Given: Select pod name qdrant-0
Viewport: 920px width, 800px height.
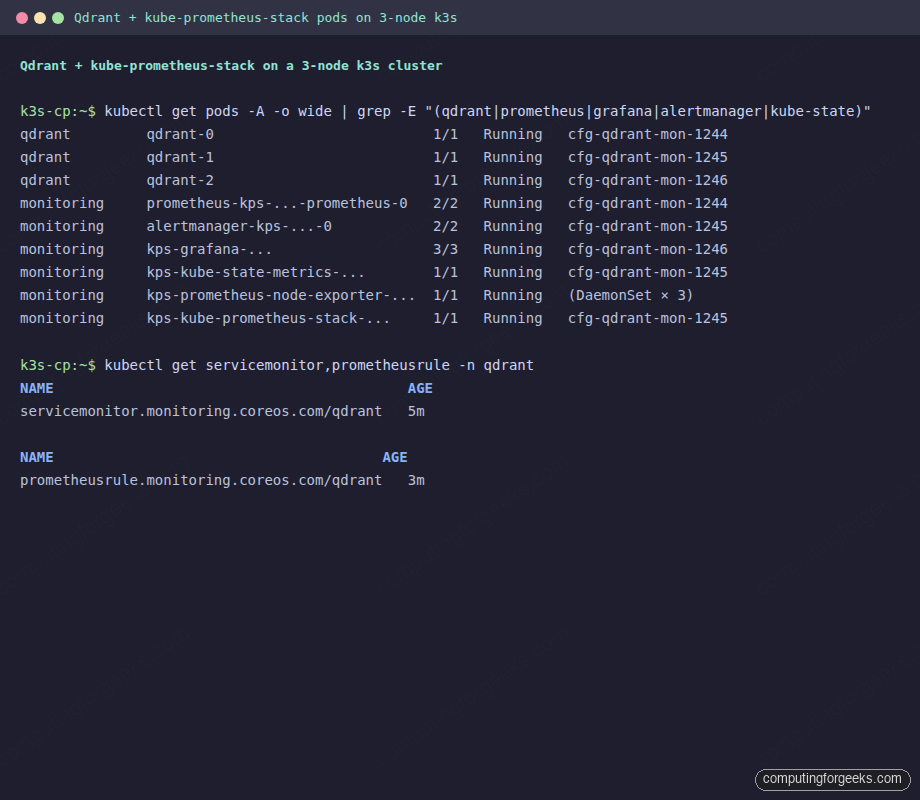Looking at the screenshot, I should (180, 134).
